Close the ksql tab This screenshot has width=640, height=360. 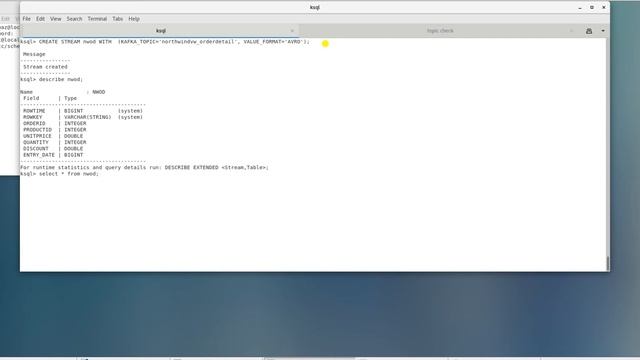[292, 31]
